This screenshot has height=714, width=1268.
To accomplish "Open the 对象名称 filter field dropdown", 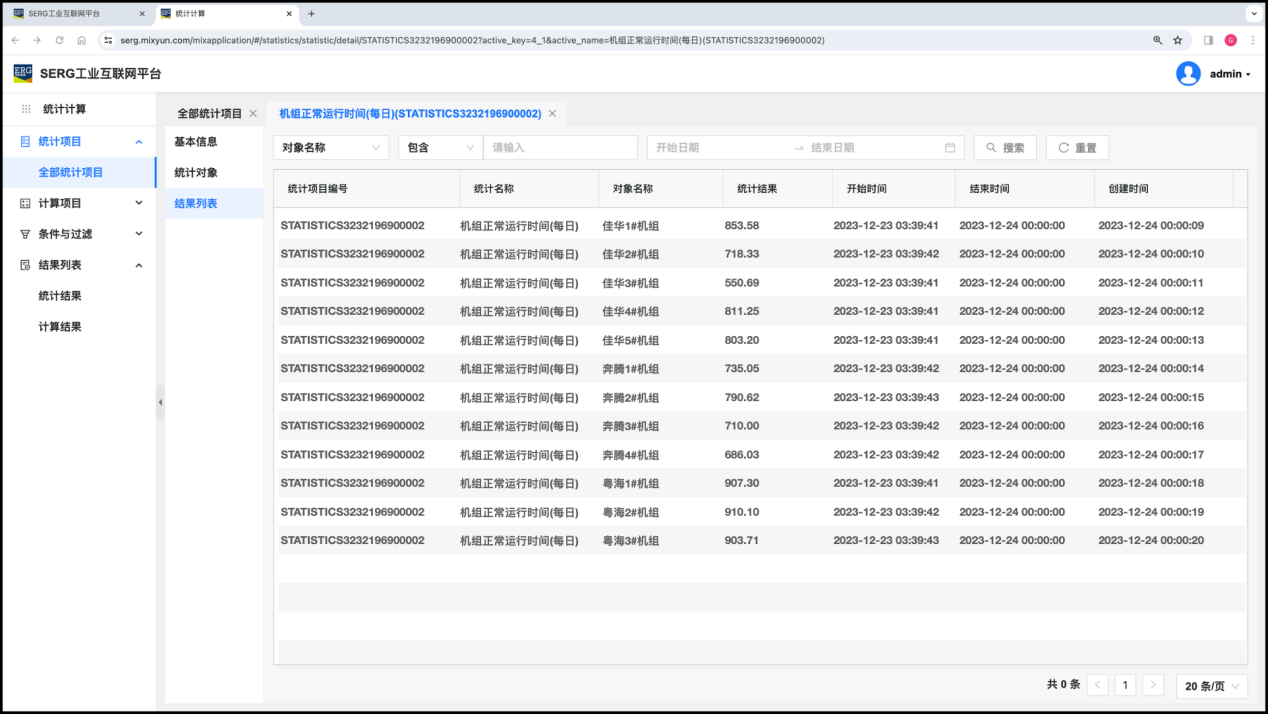I will pos(330,148).
